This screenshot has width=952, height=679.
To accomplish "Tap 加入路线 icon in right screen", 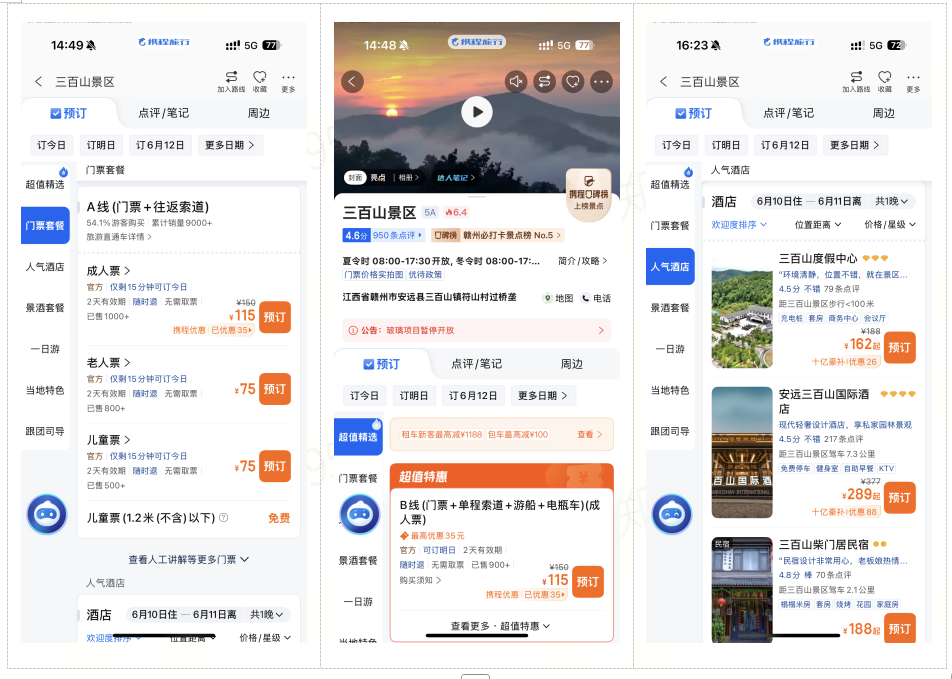I will pyautogui.click(x=856, y=81).
